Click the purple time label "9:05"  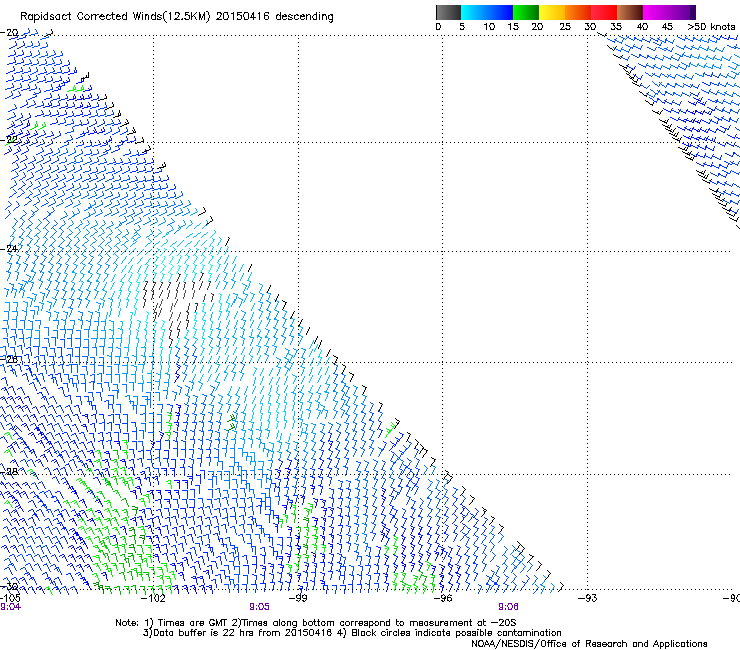pyautogui.click(x=259, y=607)
